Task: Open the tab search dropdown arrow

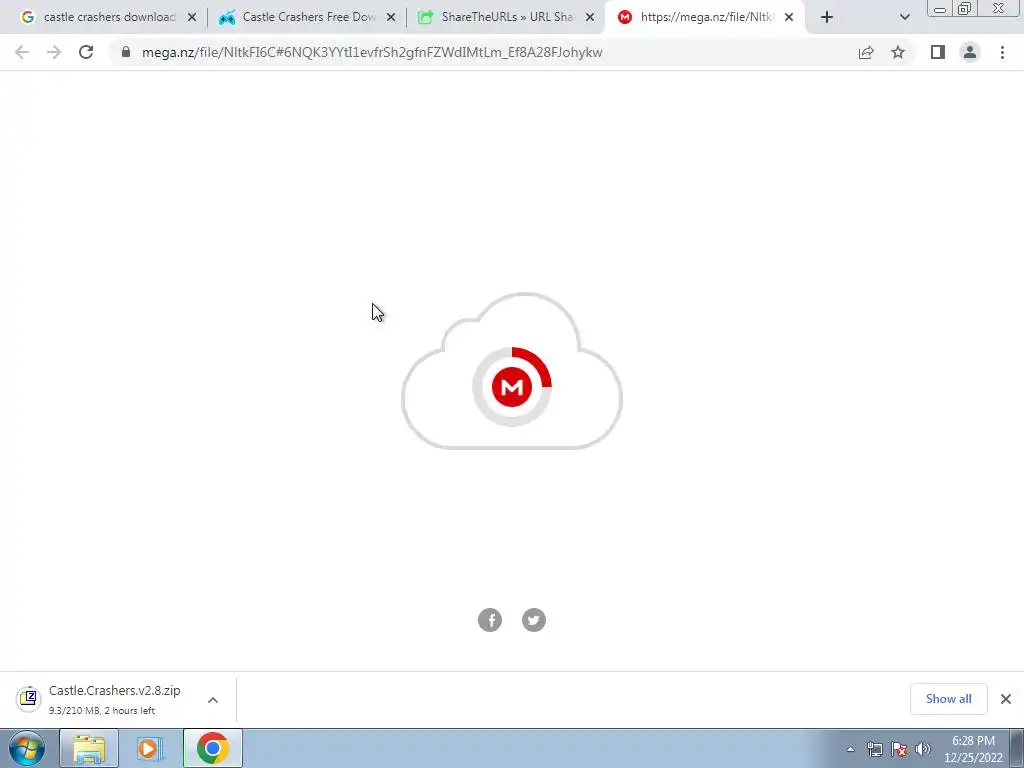Action: (x=904, y=18)
